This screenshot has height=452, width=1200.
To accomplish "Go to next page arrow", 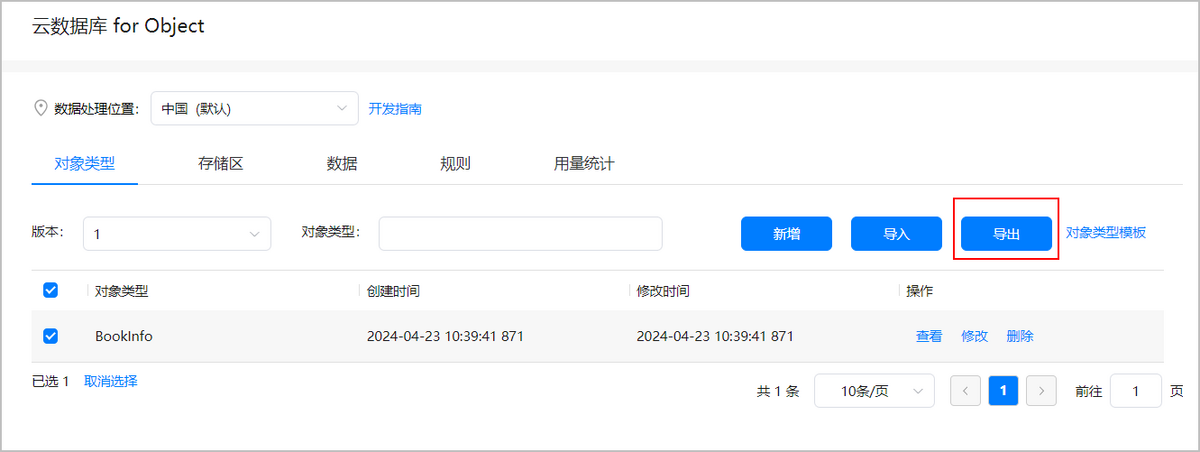I will coord(1042,391).
